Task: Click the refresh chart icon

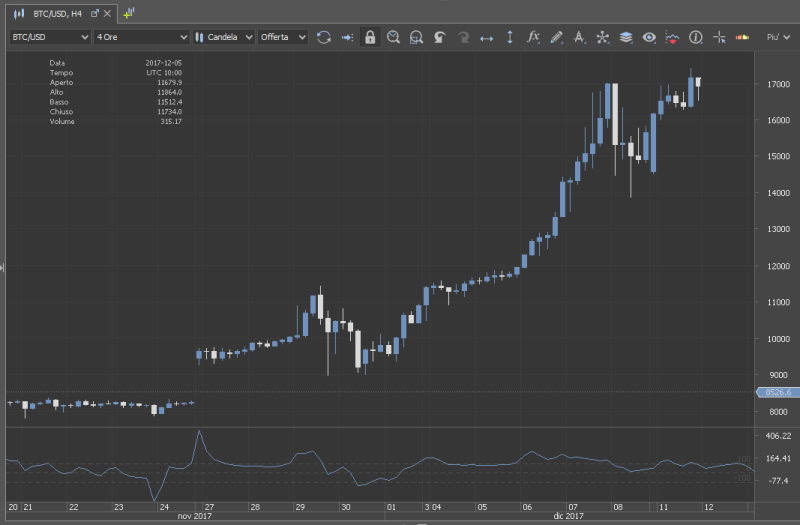Action: (324, 37)
